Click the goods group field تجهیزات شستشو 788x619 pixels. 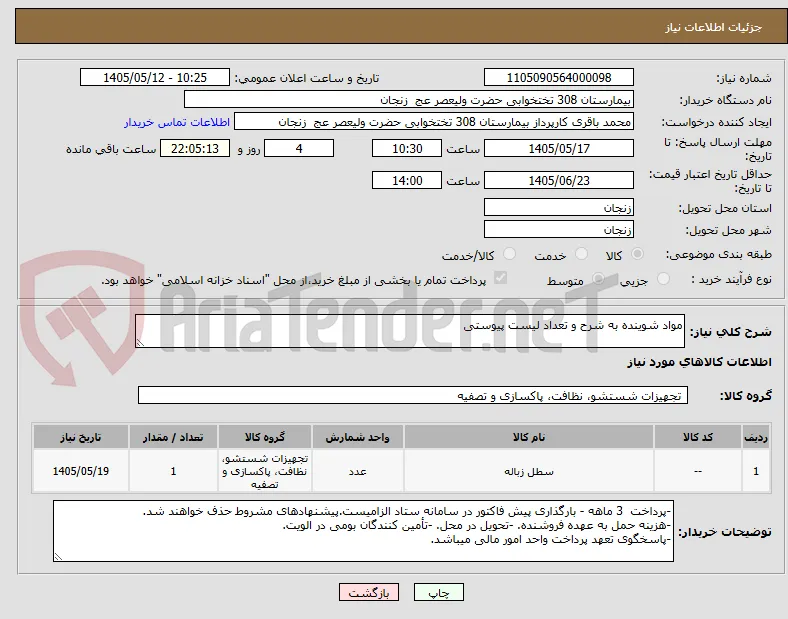(413, 395)
